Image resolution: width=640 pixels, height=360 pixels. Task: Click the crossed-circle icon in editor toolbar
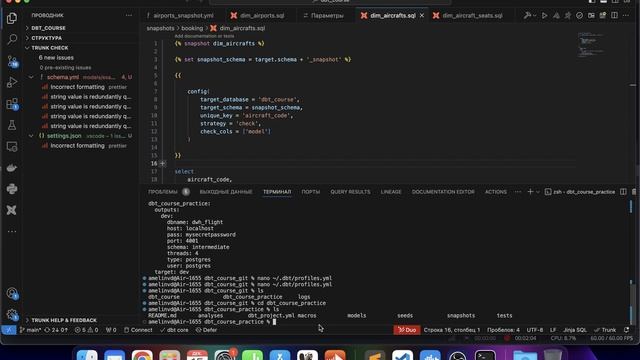click(579, 16)
